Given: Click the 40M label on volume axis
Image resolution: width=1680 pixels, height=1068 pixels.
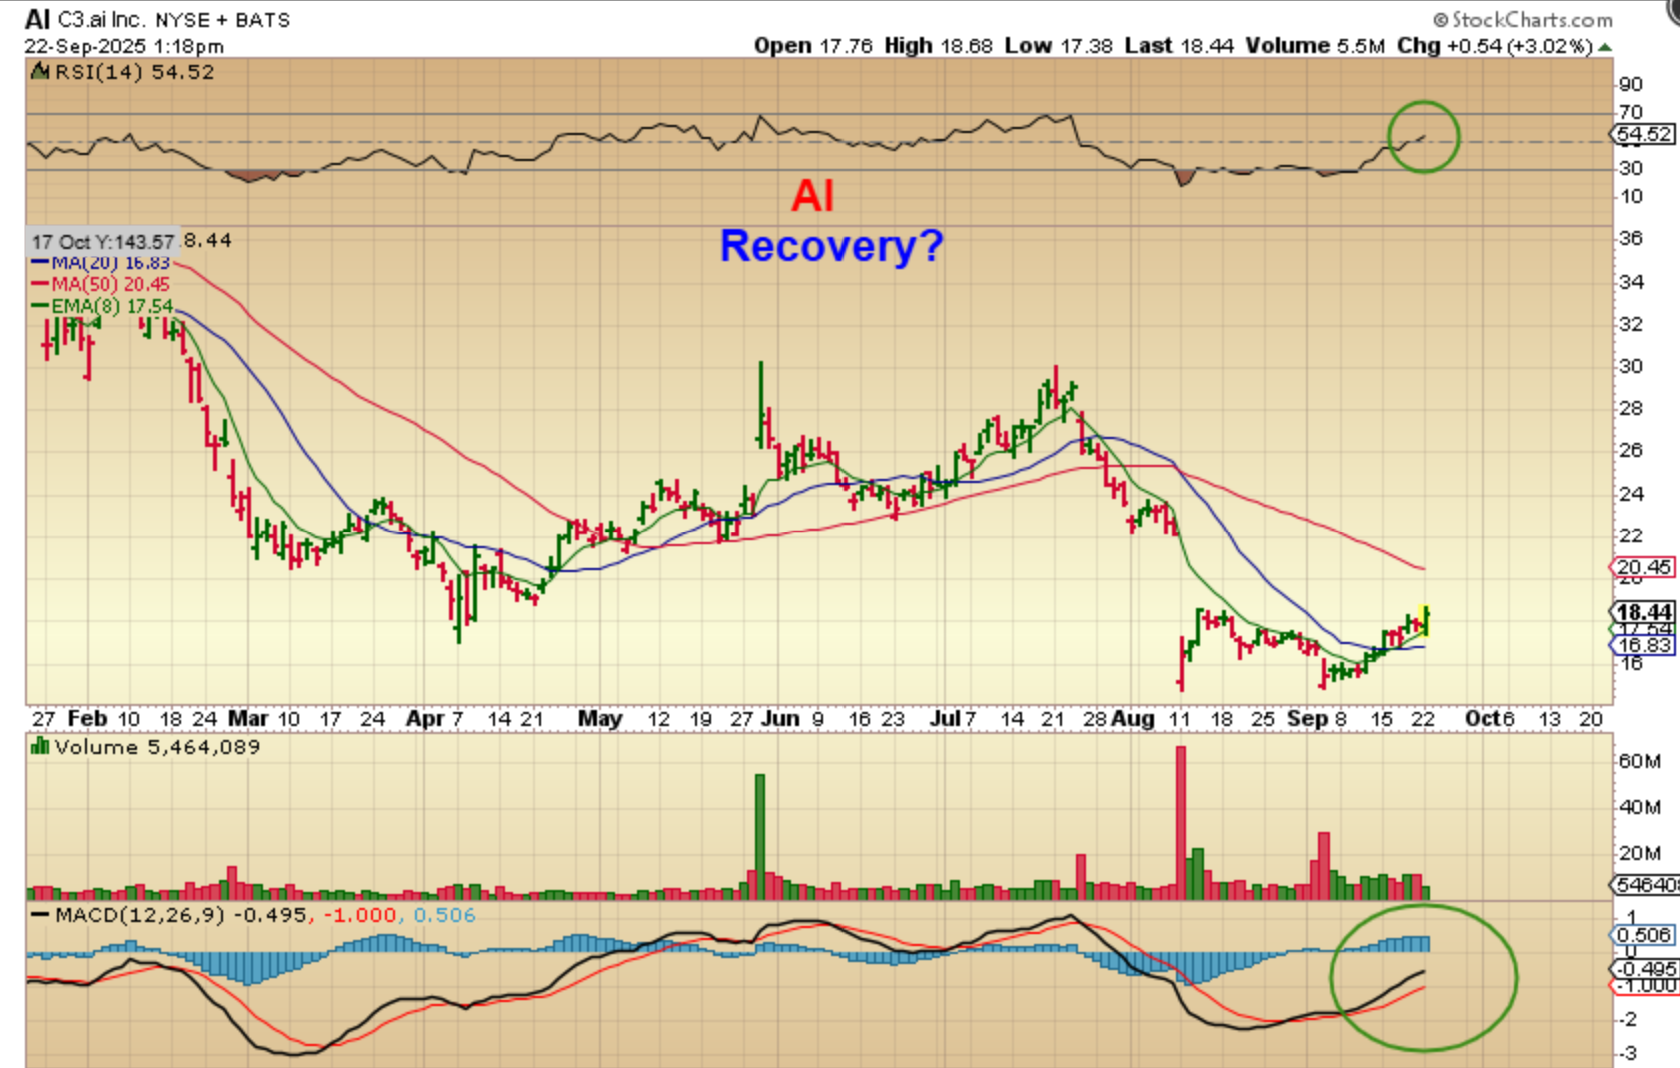Looking at the screenshot, I should point(1639,807).
